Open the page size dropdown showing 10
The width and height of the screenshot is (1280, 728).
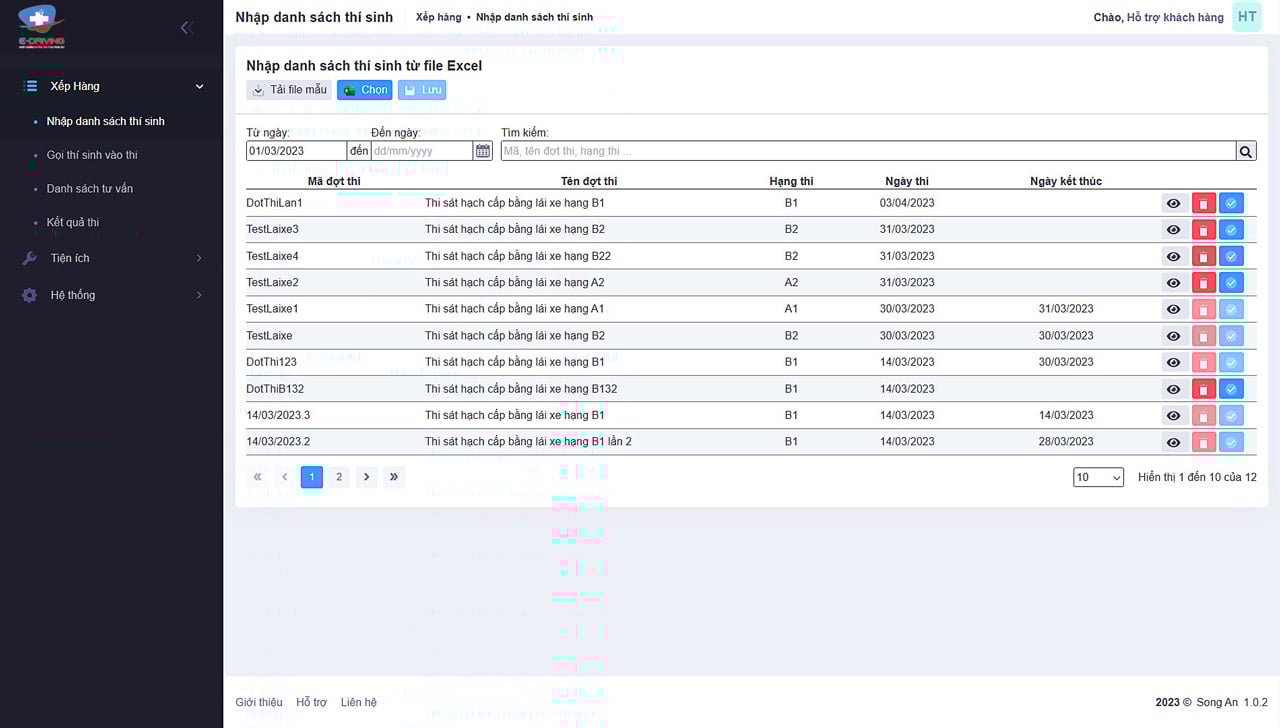pos(1098,478)
